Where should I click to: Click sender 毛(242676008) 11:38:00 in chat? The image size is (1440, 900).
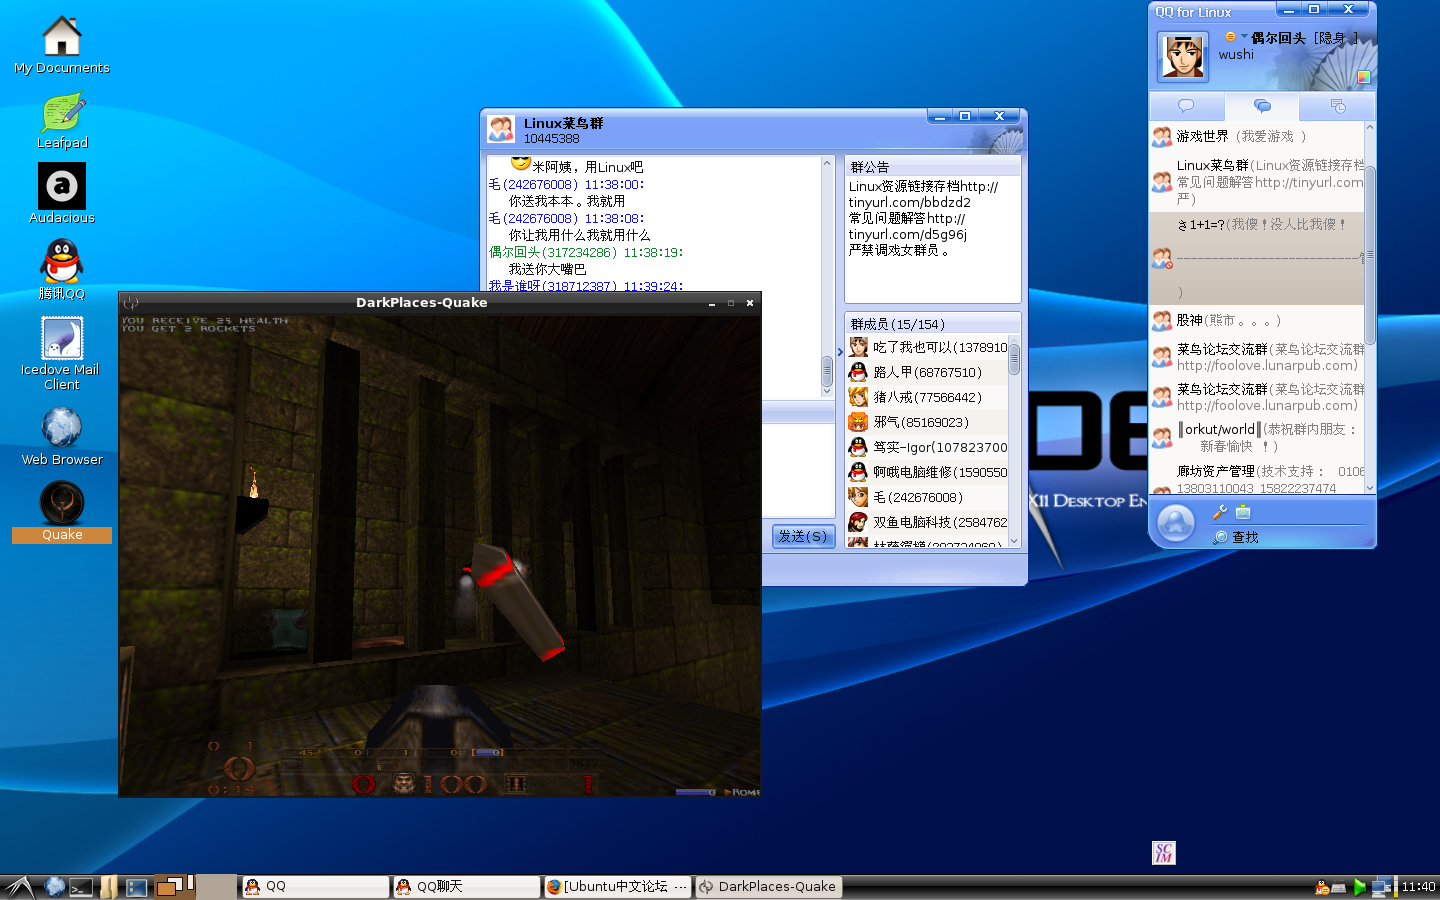[566, 184]
